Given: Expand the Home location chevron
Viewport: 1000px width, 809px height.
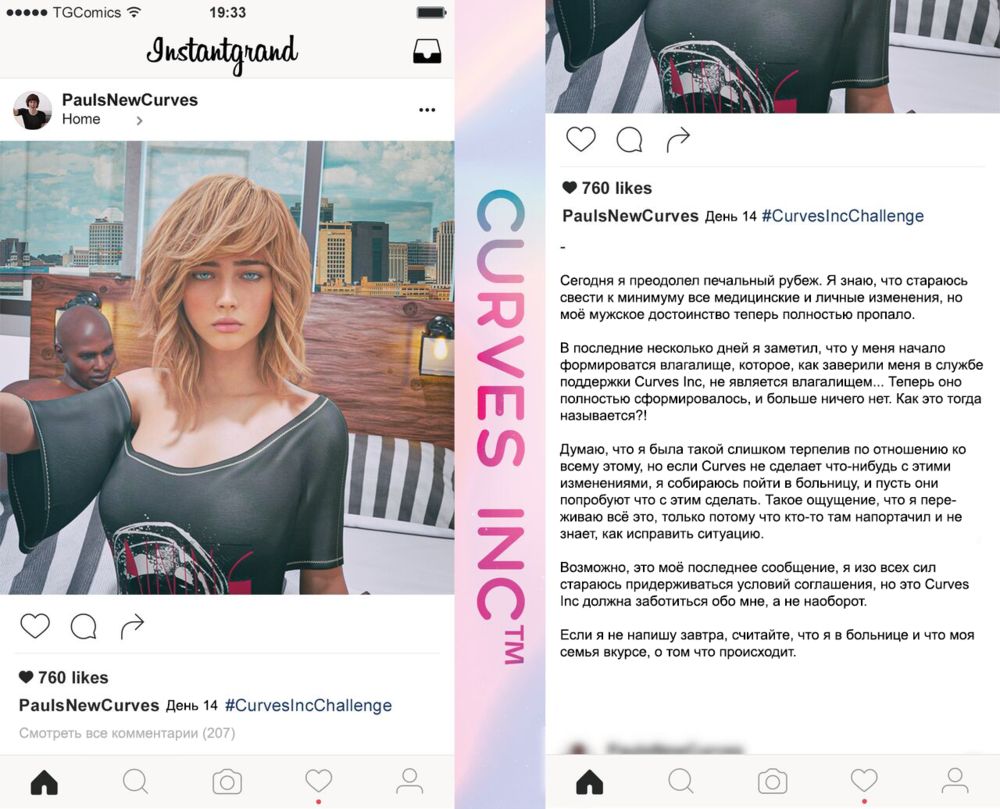Looking at the screenshot, I should pos(139,120).
